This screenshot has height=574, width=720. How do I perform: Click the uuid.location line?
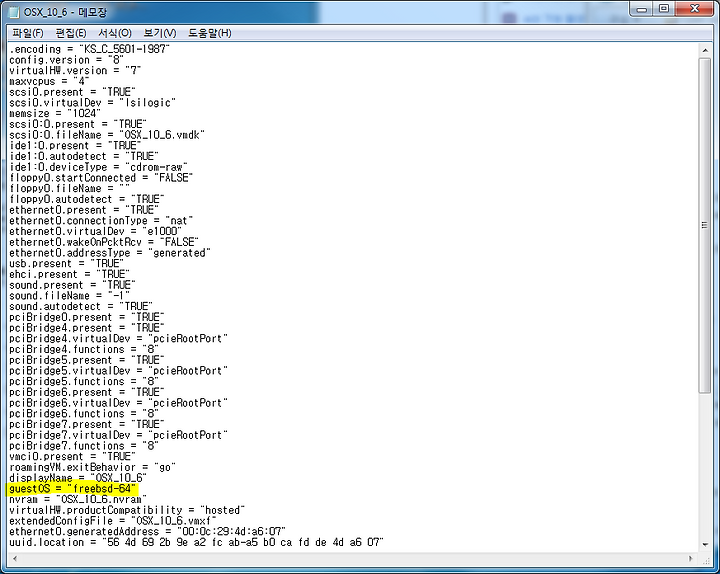pyautogui.click(x=196, y=542)
